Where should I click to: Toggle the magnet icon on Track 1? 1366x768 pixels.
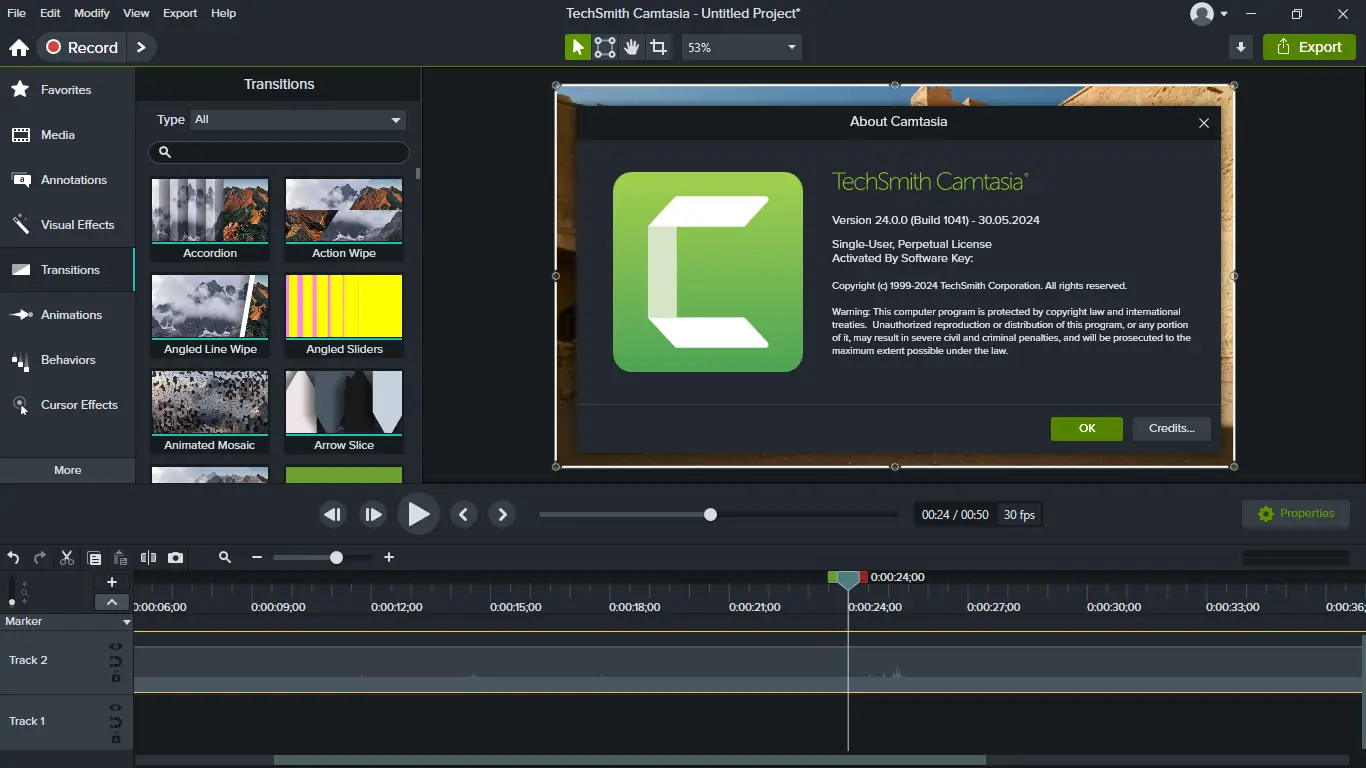point(116,723)
